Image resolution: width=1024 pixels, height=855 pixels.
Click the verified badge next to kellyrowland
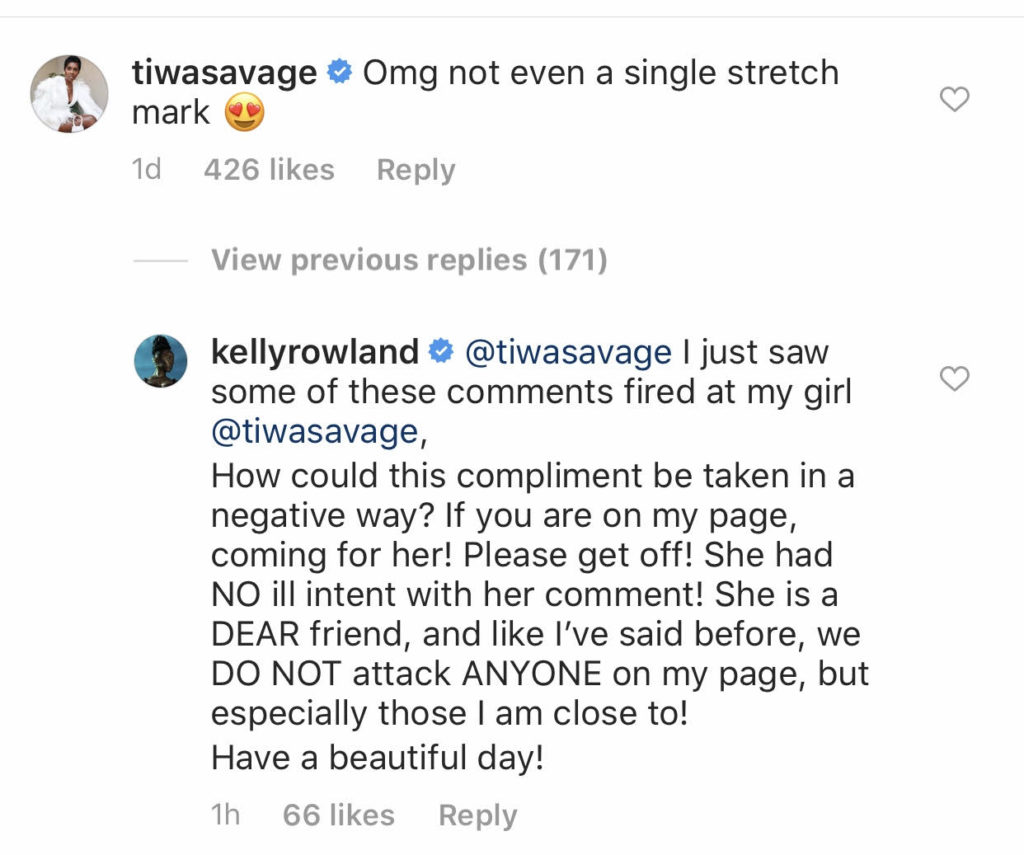coord(440,352)
